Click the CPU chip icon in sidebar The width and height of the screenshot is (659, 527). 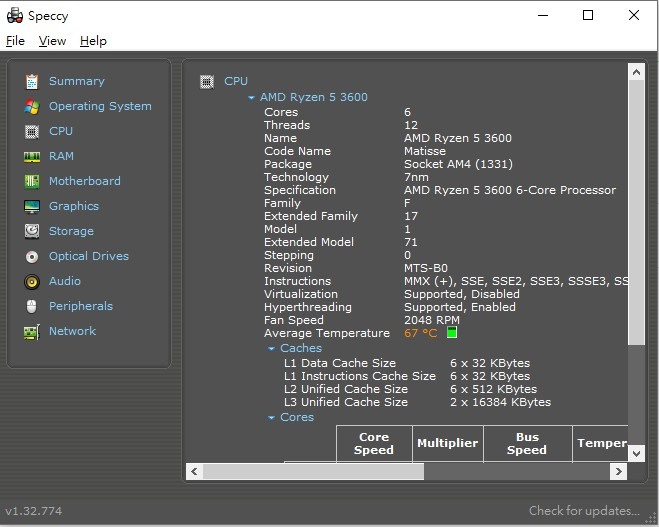click(32, 132)
